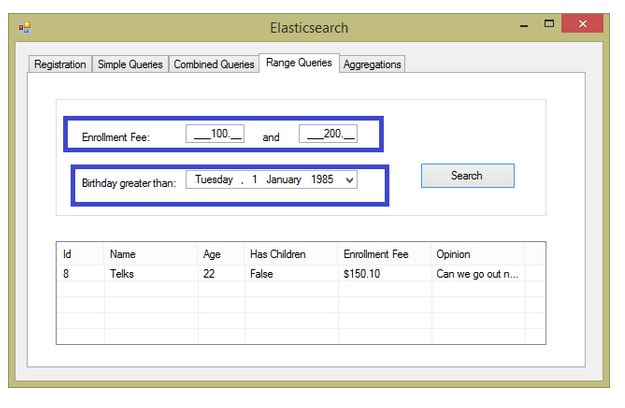This screenshot has width=625, height=408.
Task: Select the weekday Tuesday in date picker
Action: click(x=214, y=179)
